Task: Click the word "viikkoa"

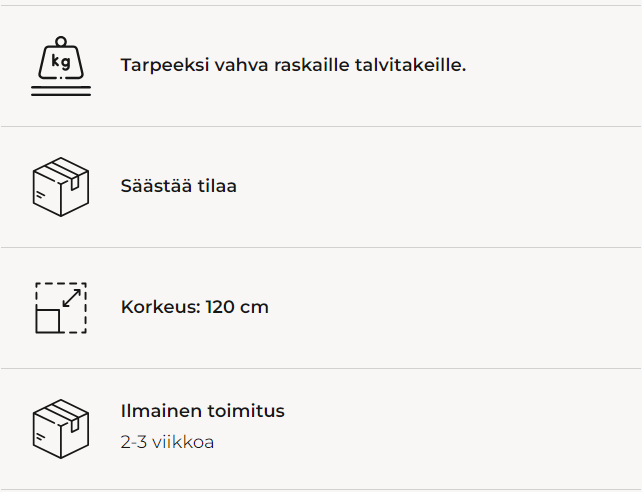Action: (x=183, y=442)
